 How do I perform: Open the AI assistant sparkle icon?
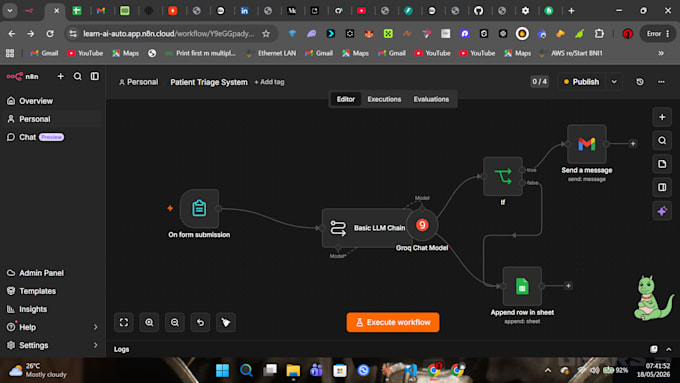tap(662, 211)
